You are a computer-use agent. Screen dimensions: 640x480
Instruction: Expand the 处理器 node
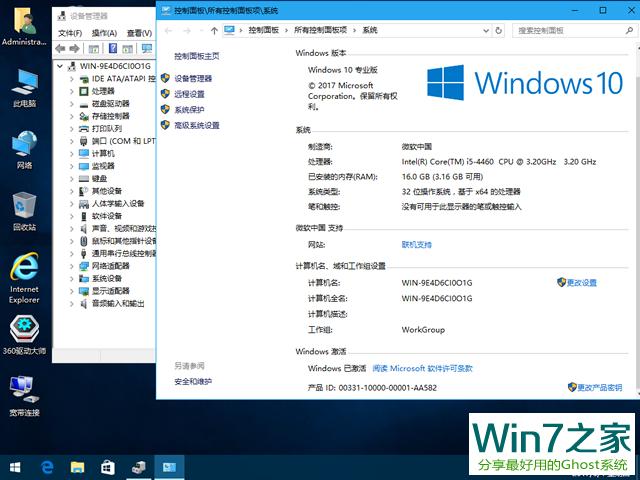tap(71, 91)
